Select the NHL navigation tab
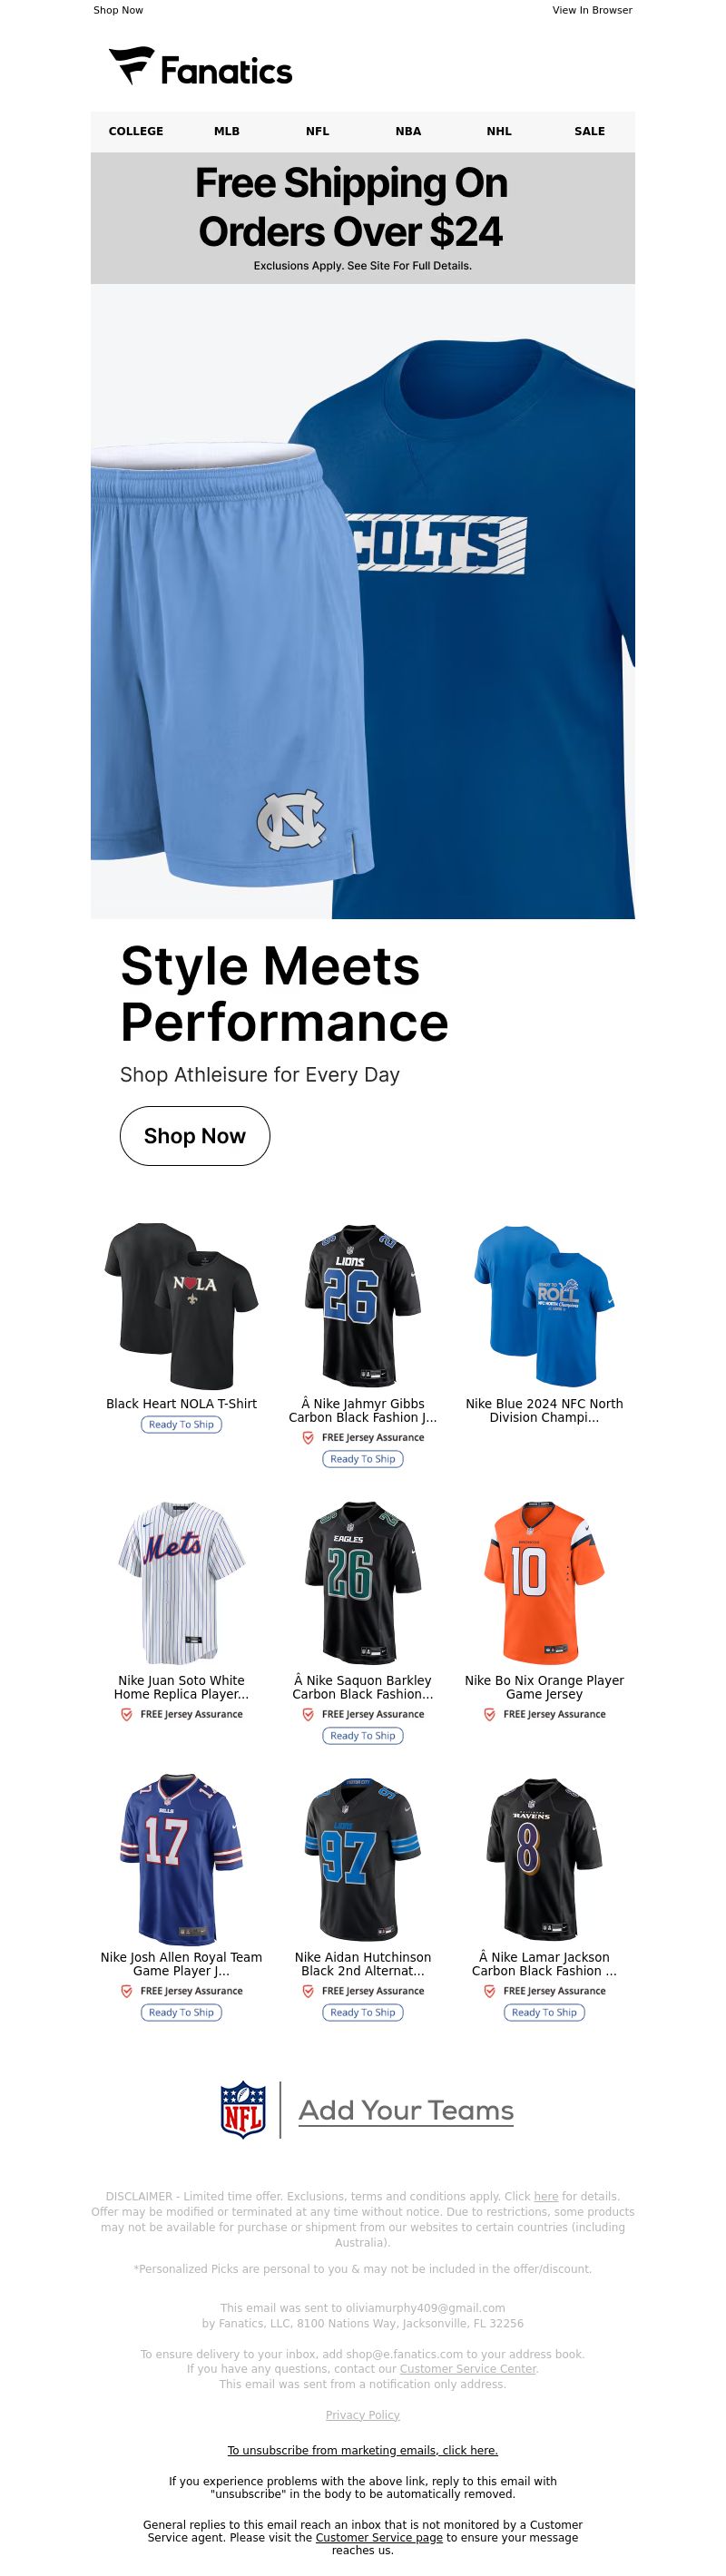The image size is (726, 2576). (x=499, y=131)
